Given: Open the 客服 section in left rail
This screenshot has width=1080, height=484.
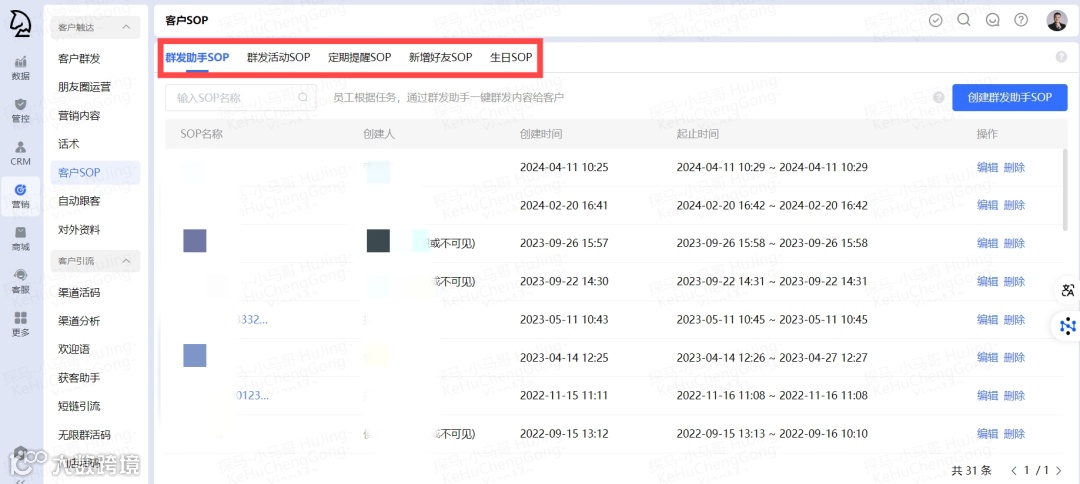Looking at the screenshot, I should pos(21,282).
